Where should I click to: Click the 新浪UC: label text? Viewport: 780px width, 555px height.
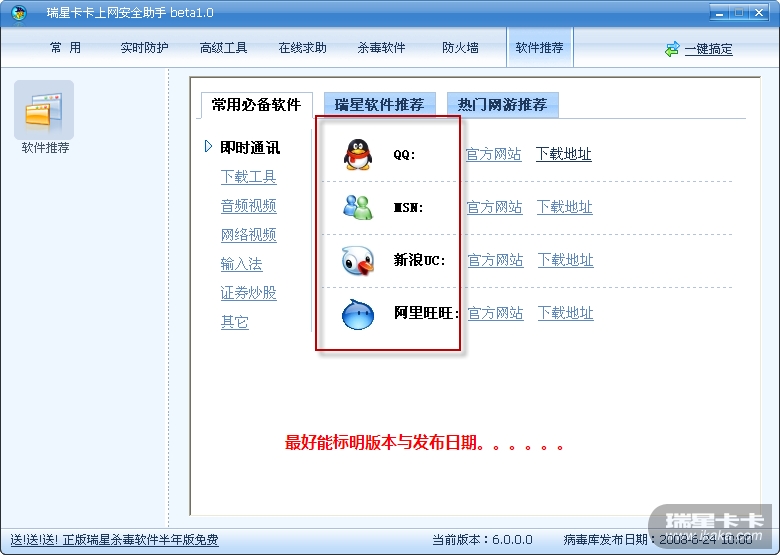[x=419, y=260]
